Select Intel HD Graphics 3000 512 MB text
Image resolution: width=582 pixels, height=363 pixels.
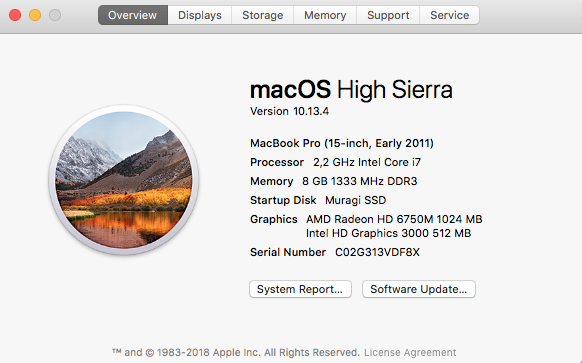pyautogui.click(x=388, y=233)
